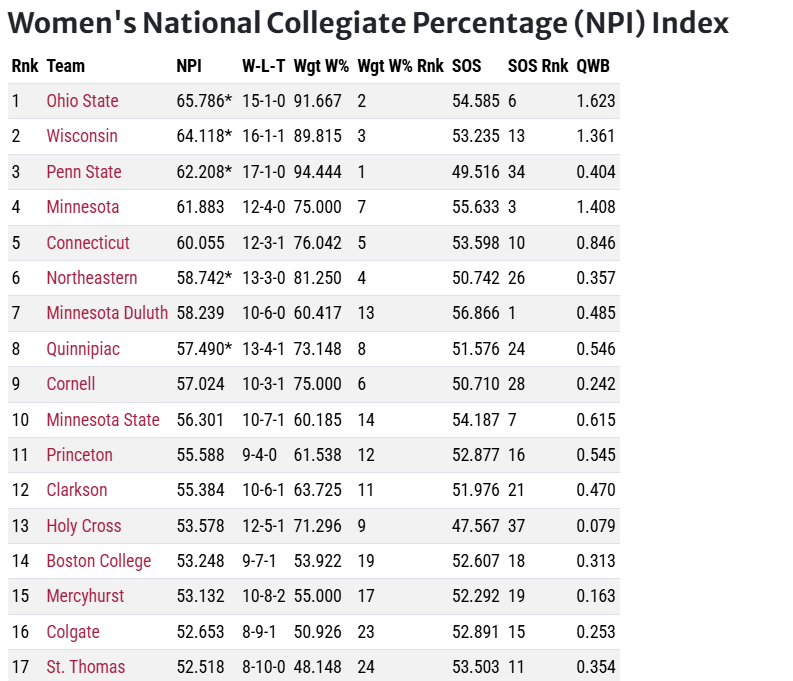Select the Clarkson team link
Image resolution: width=793 pixels, height=681 pixels.
(77, 490)
